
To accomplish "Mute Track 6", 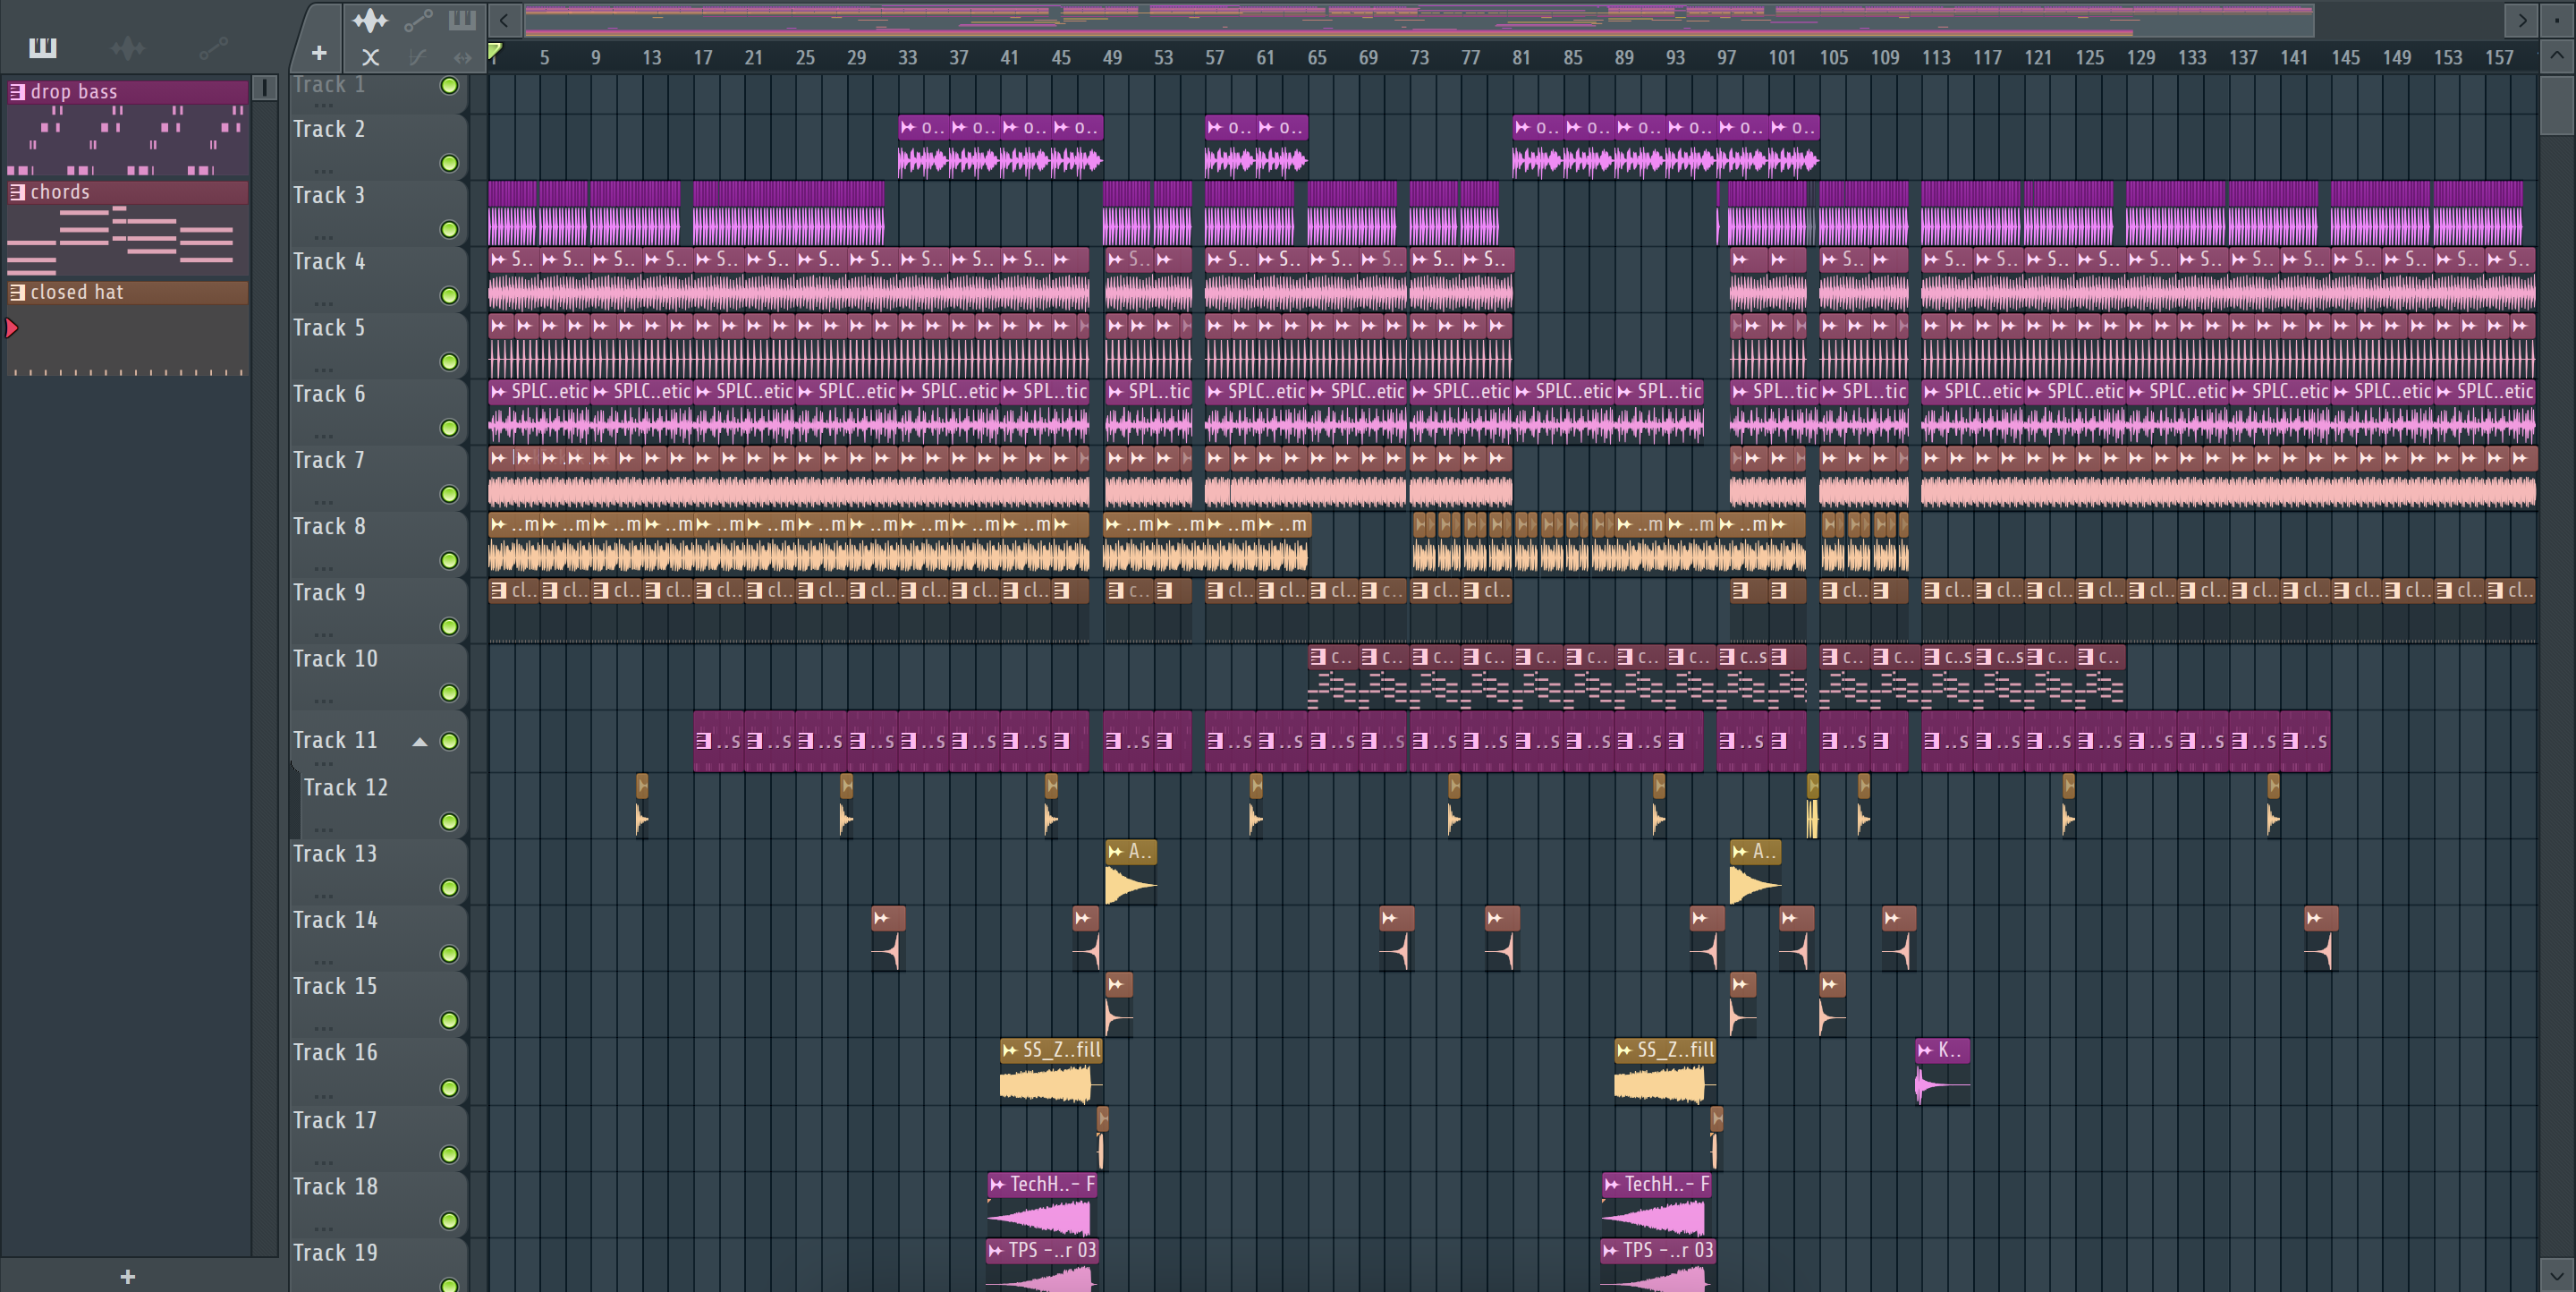I will click(450, 428).
